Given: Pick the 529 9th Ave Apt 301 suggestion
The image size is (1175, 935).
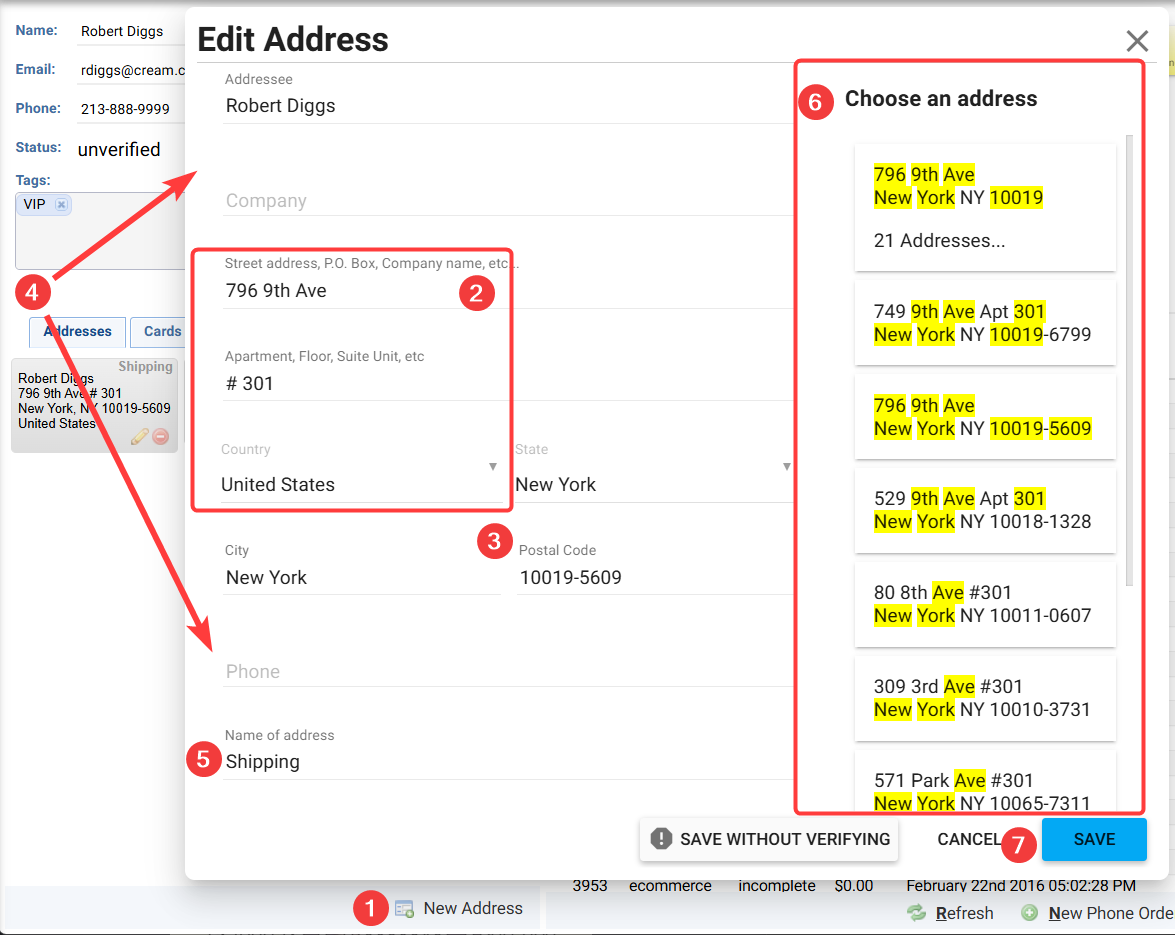Looking at the screenshot, I should point(984,510).
